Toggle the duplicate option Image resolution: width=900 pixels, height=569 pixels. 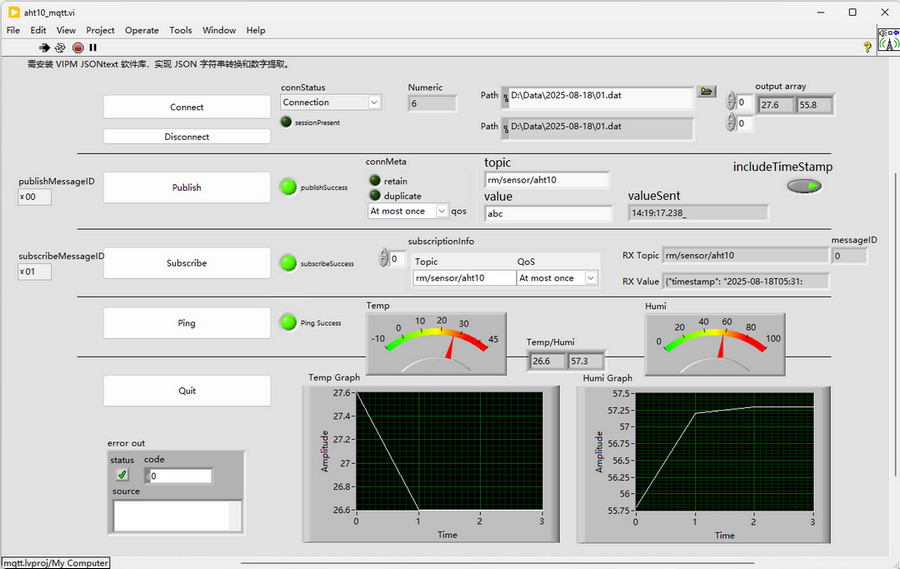[x=375, y=195]
